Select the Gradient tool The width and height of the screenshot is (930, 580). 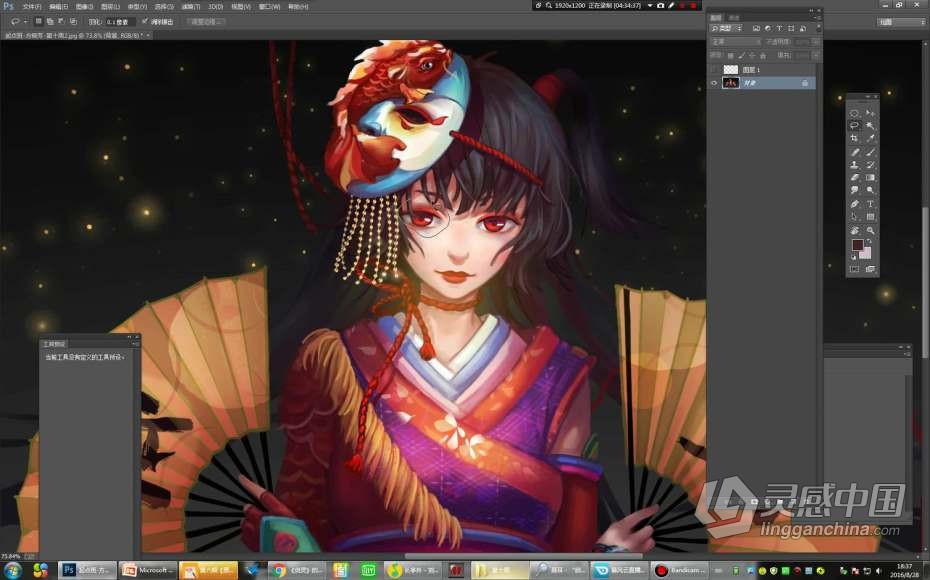[x=870, y=177]
